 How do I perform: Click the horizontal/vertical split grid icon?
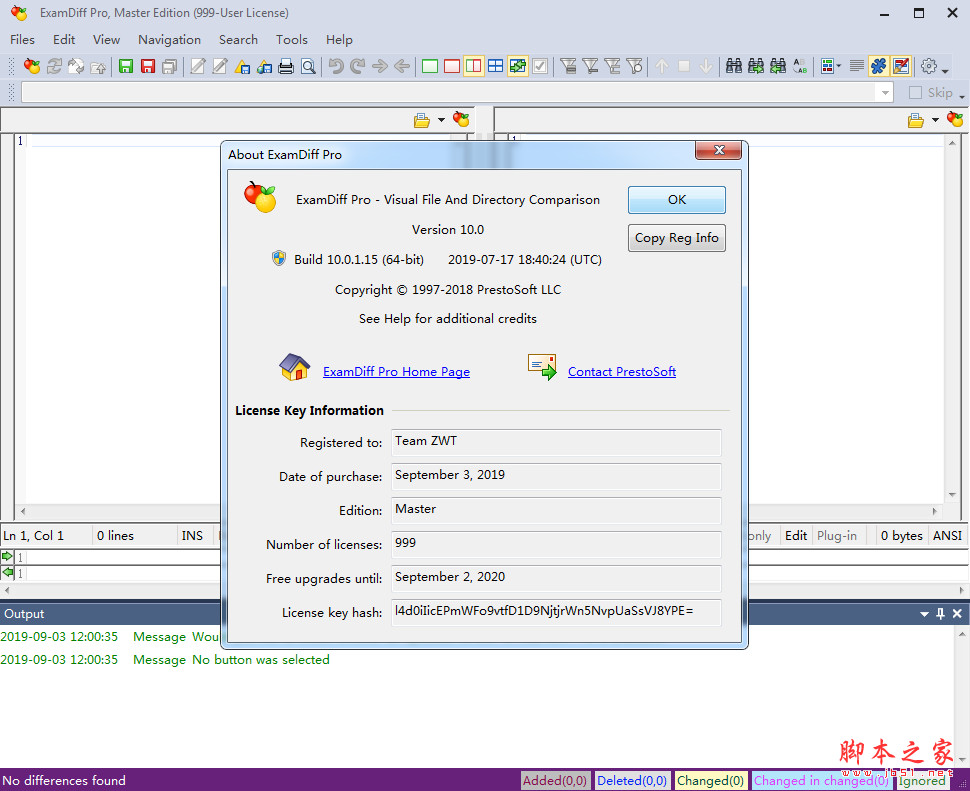(x=496, y=66)
